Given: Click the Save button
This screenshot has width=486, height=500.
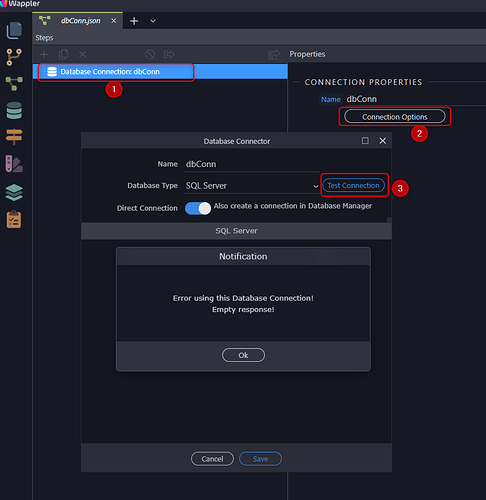Looking at the screenshot, I should 260,459.
